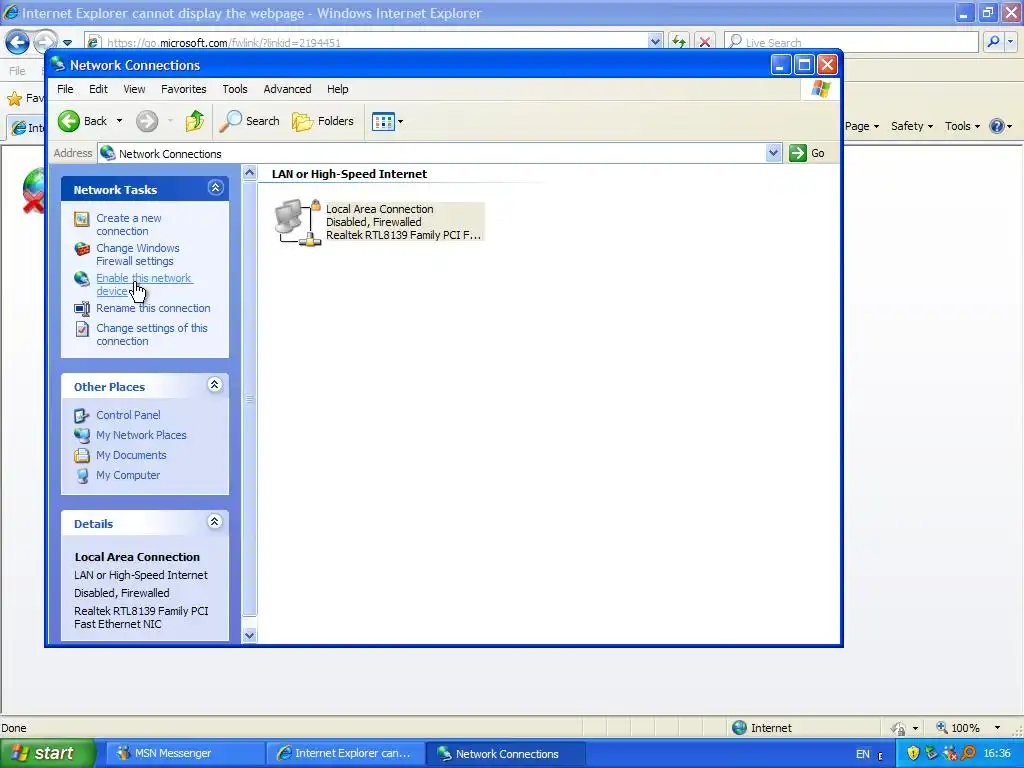Click the My Network Places icon
1024x768 pixels.
(x=82, y=435)
